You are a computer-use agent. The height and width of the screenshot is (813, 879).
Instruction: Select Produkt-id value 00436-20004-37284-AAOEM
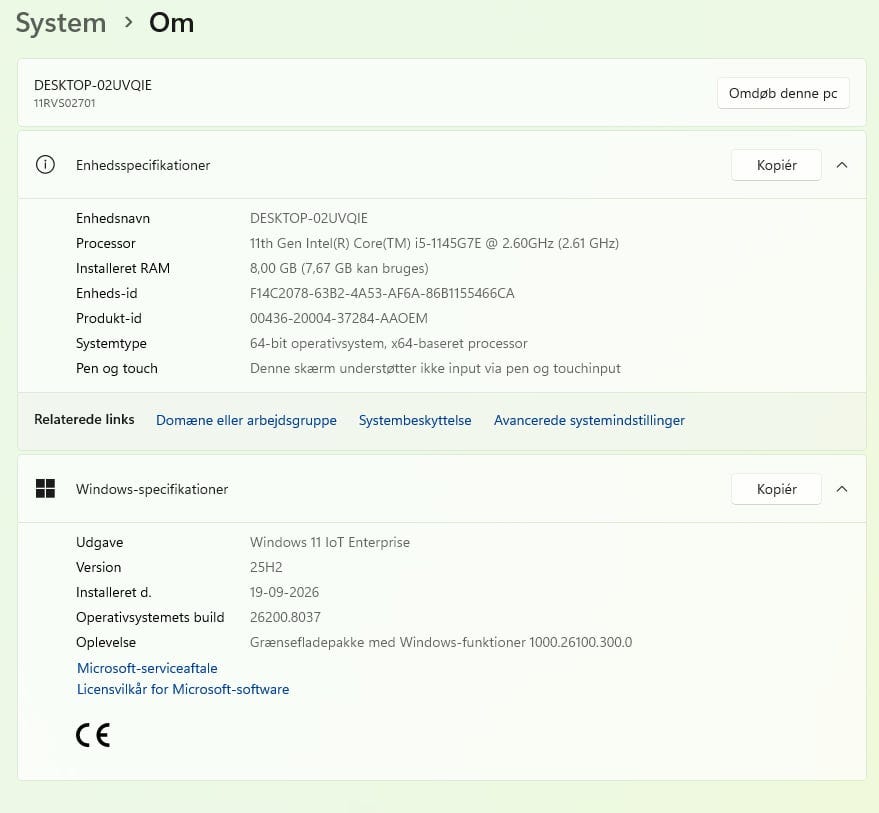(339, 318)
